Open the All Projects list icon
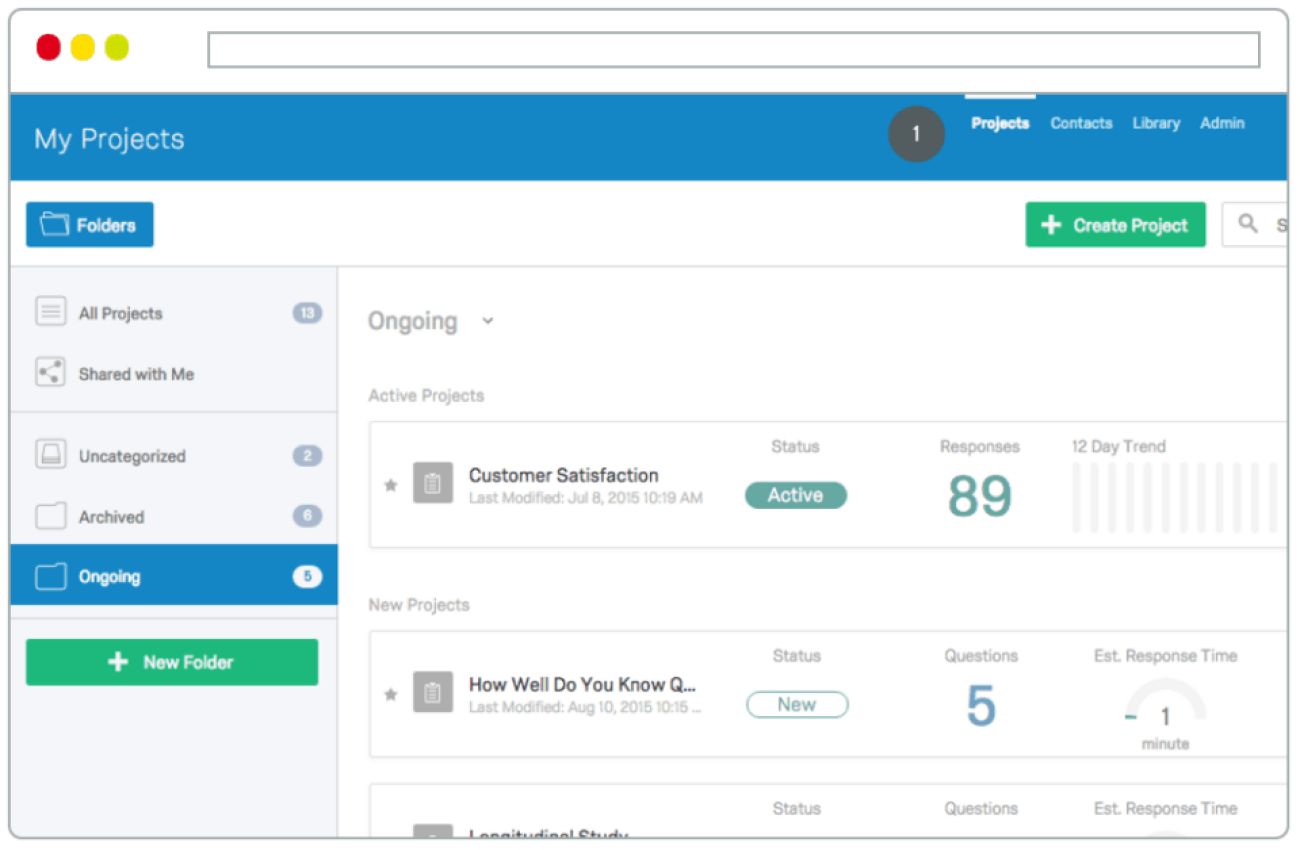The width and height of the screenshot is (1300, 850). tap(50, 312)
